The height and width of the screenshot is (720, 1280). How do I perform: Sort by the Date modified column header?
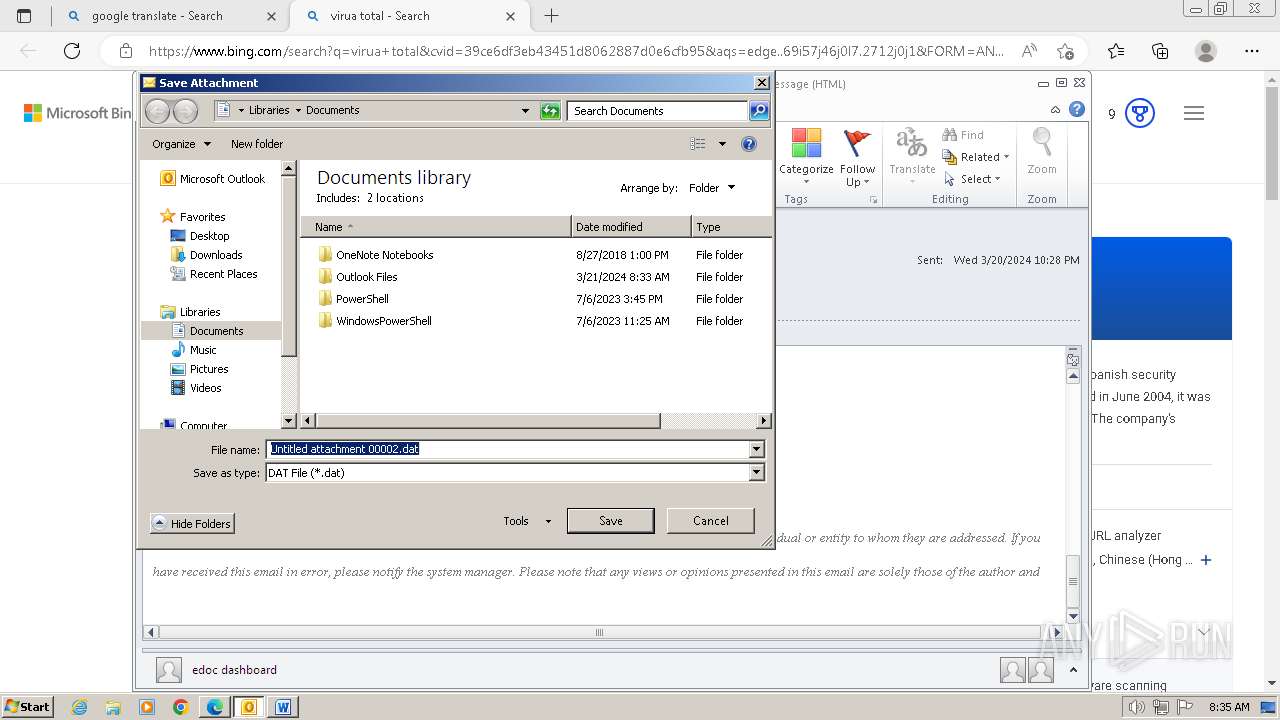tap(631, 227)
